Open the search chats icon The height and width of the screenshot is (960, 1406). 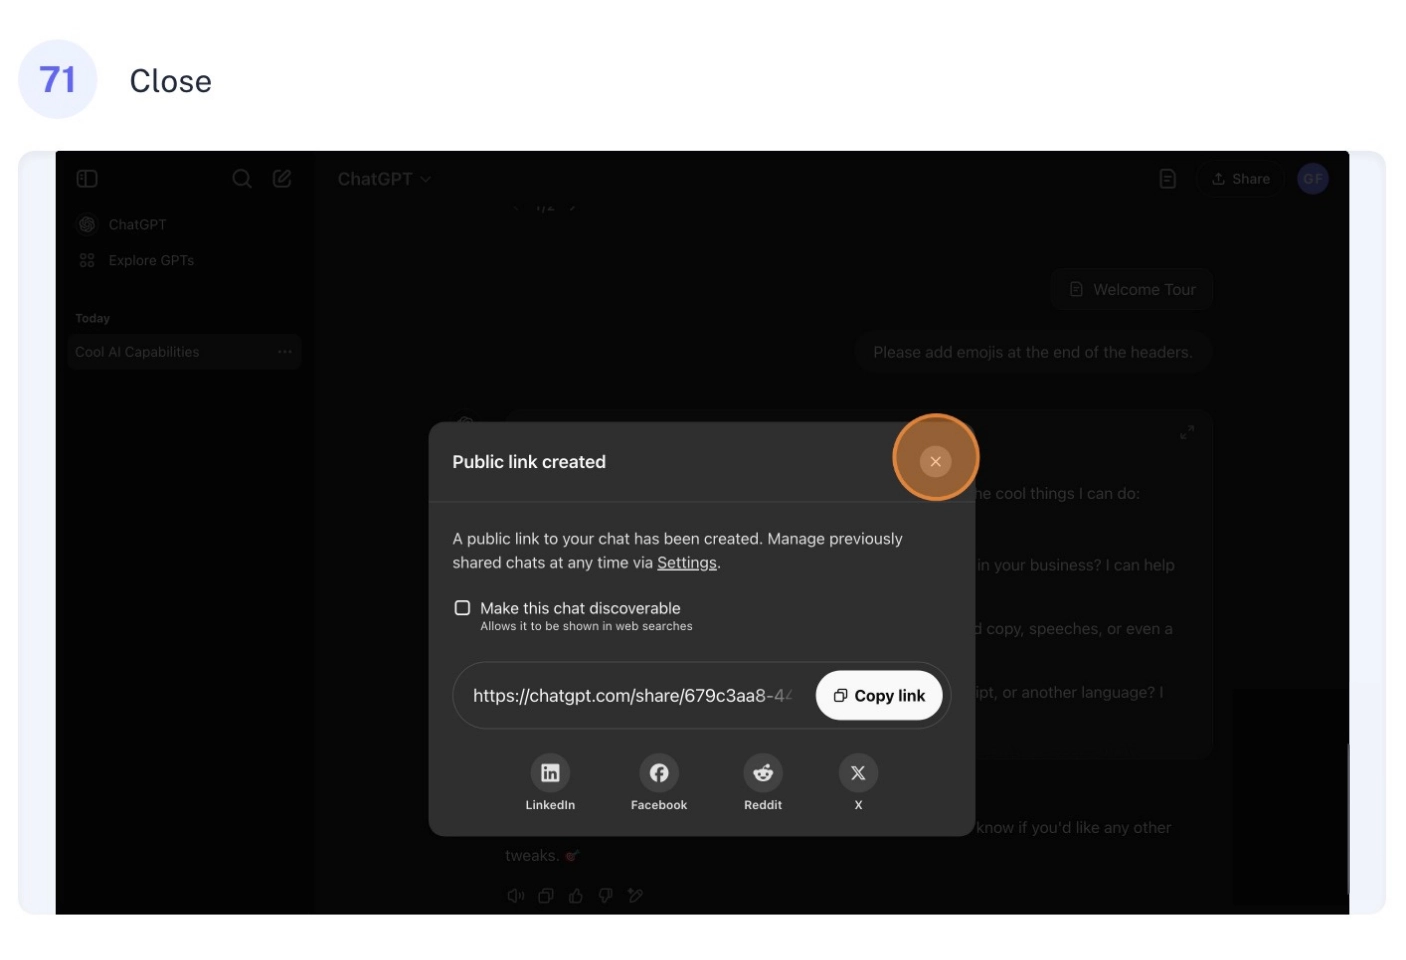(x=241, y=179)
